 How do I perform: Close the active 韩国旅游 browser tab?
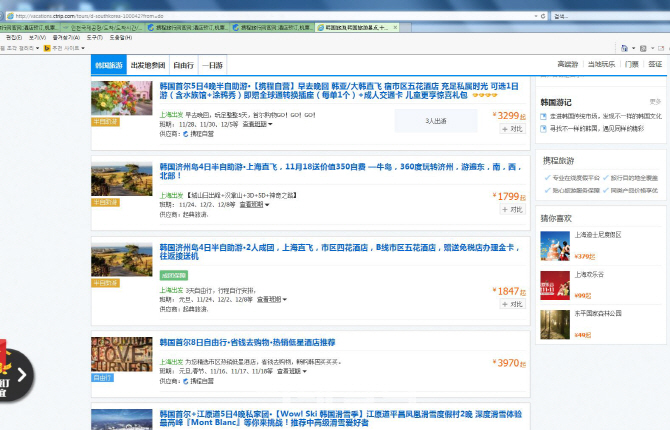(x=395, y=27)
